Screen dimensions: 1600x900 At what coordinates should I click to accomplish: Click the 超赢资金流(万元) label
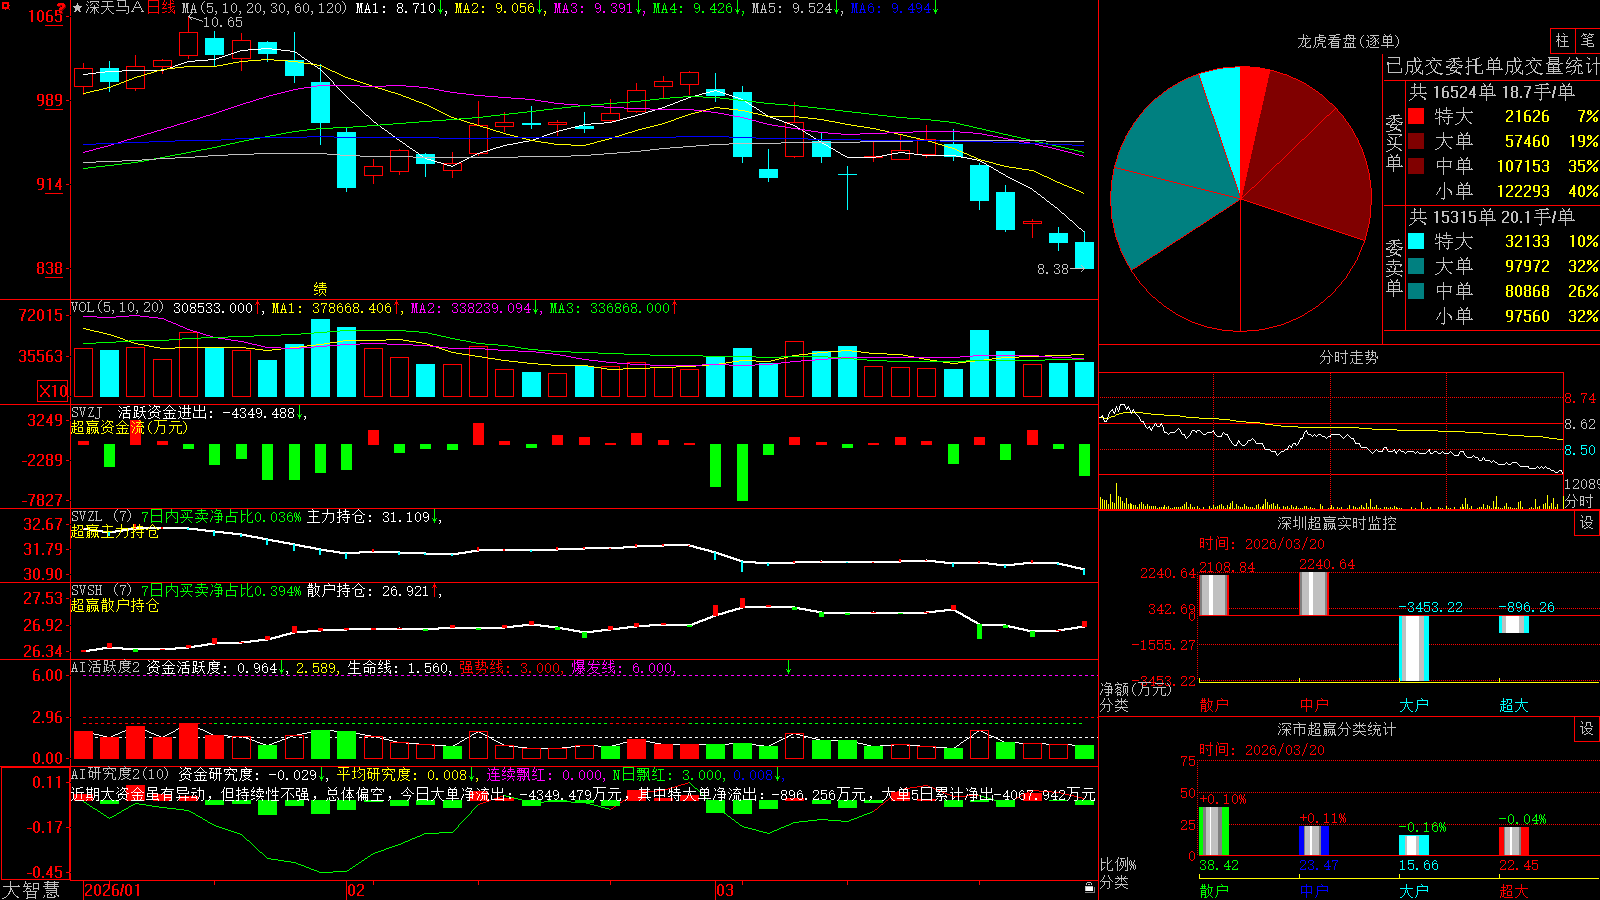point(129,427)
